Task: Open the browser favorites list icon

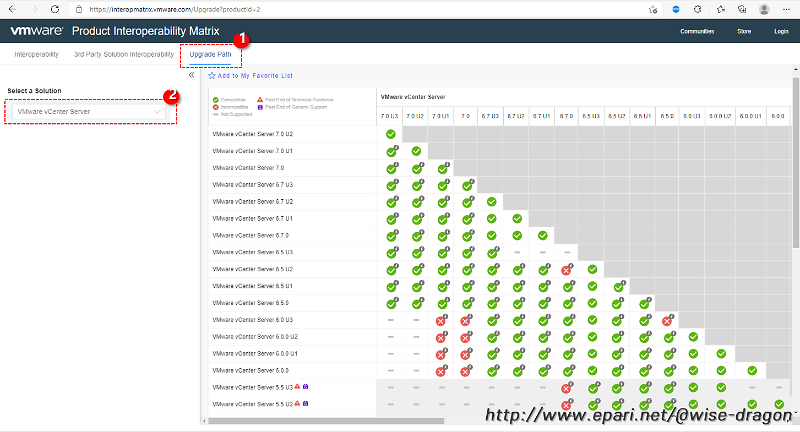Action: (x=720, y=9)
